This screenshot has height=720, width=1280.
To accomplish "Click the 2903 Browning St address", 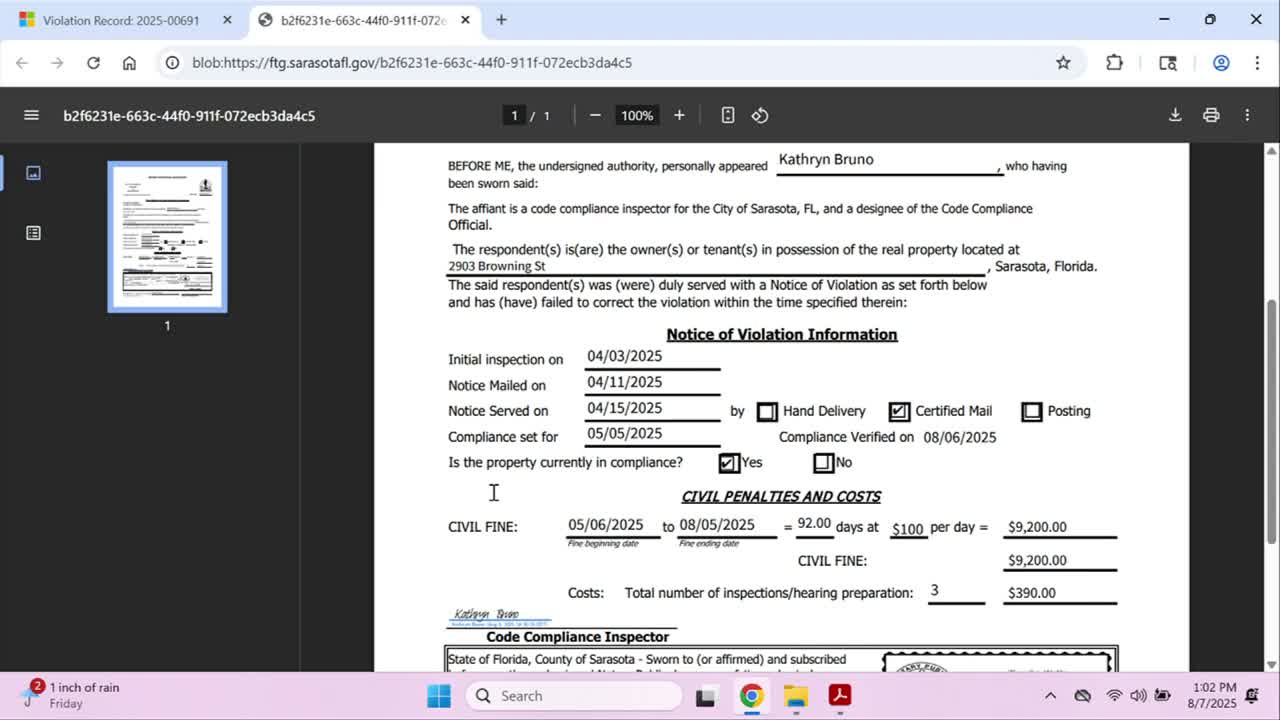I will [x=496, y=267].
